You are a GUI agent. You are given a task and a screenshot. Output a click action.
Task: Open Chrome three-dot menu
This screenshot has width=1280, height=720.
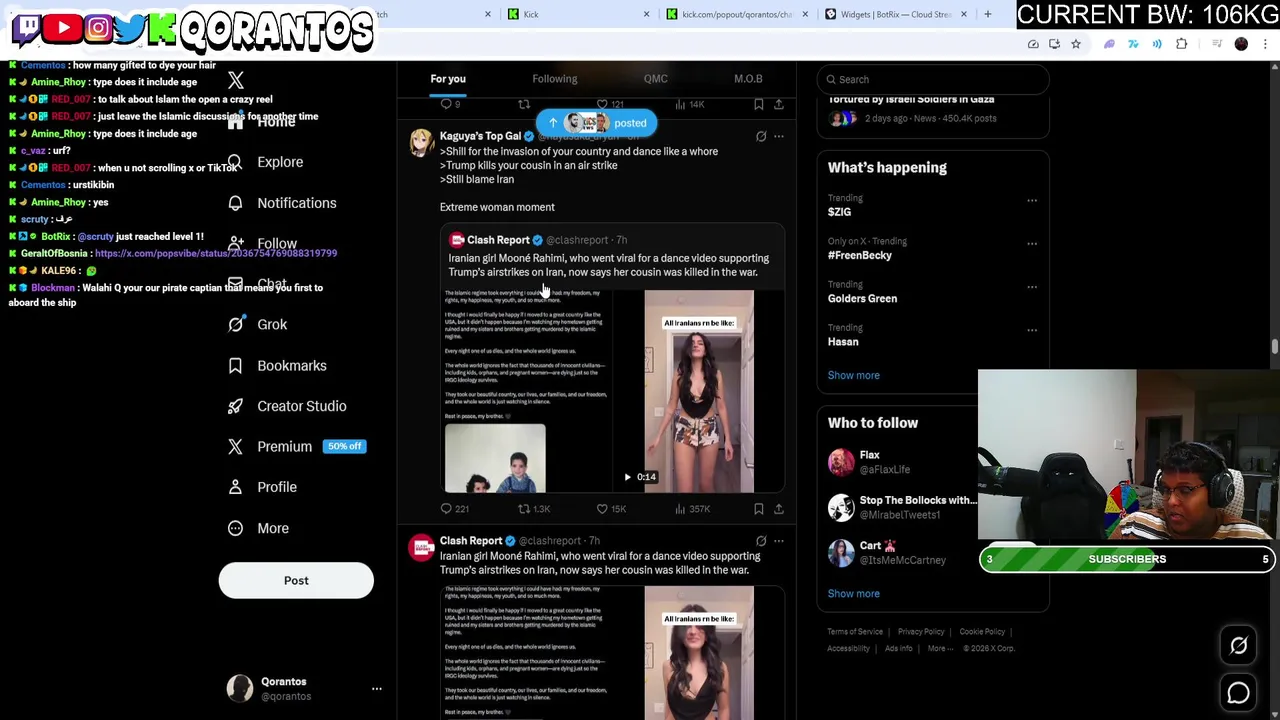coord(1266,44)
